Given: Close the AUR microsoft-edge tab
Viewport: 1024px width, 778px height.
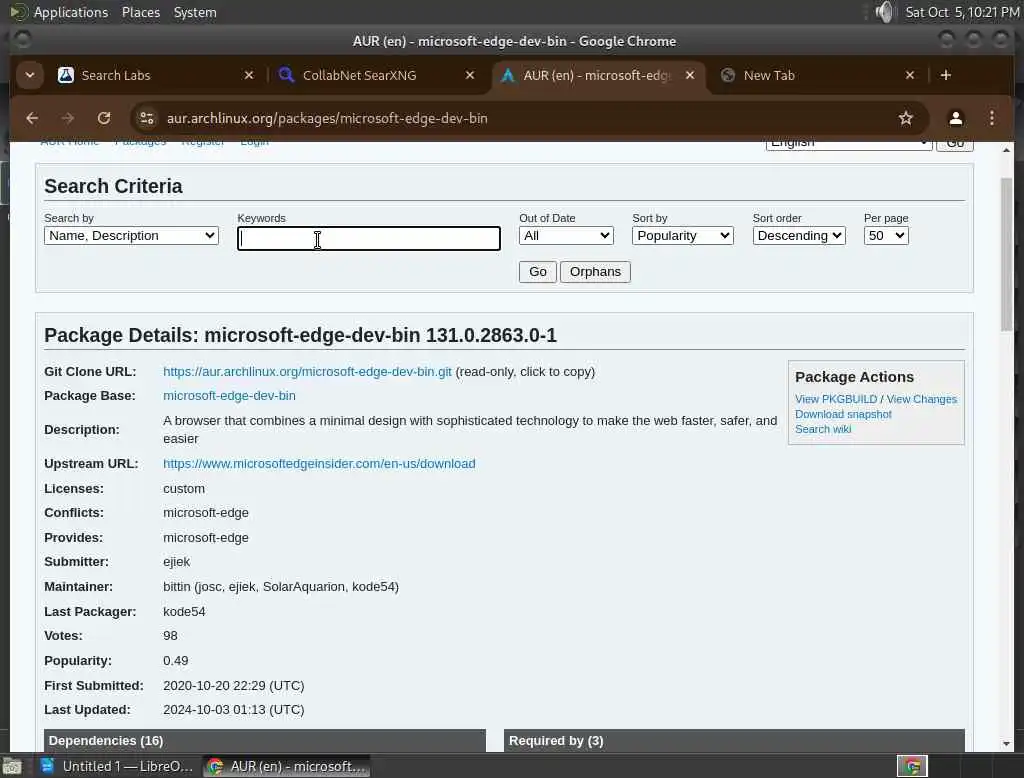Looking at the screenshot, I should [690, 75].
